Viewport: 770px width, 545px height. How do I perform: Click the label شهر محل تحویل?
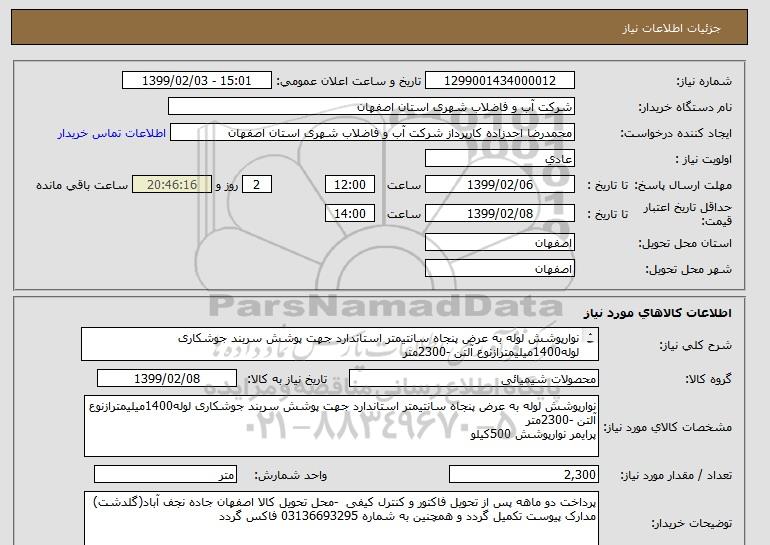688,269
